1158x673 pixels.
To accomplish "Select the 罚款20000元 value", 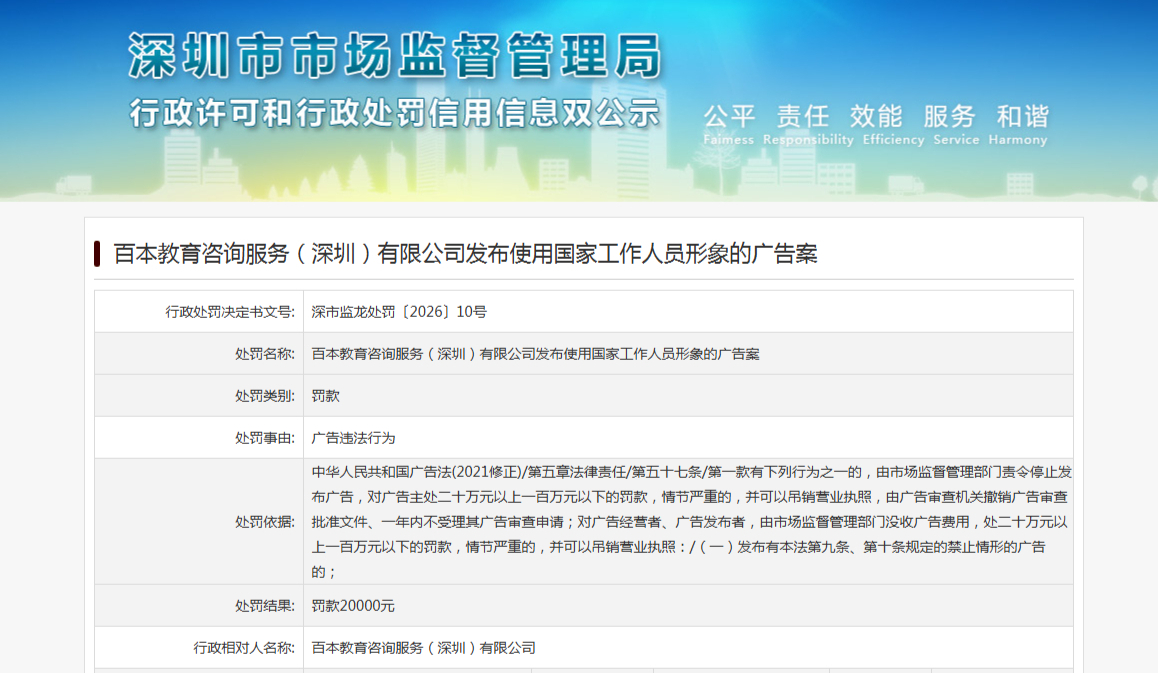I will pyautogui.click(x=353, y=607).
